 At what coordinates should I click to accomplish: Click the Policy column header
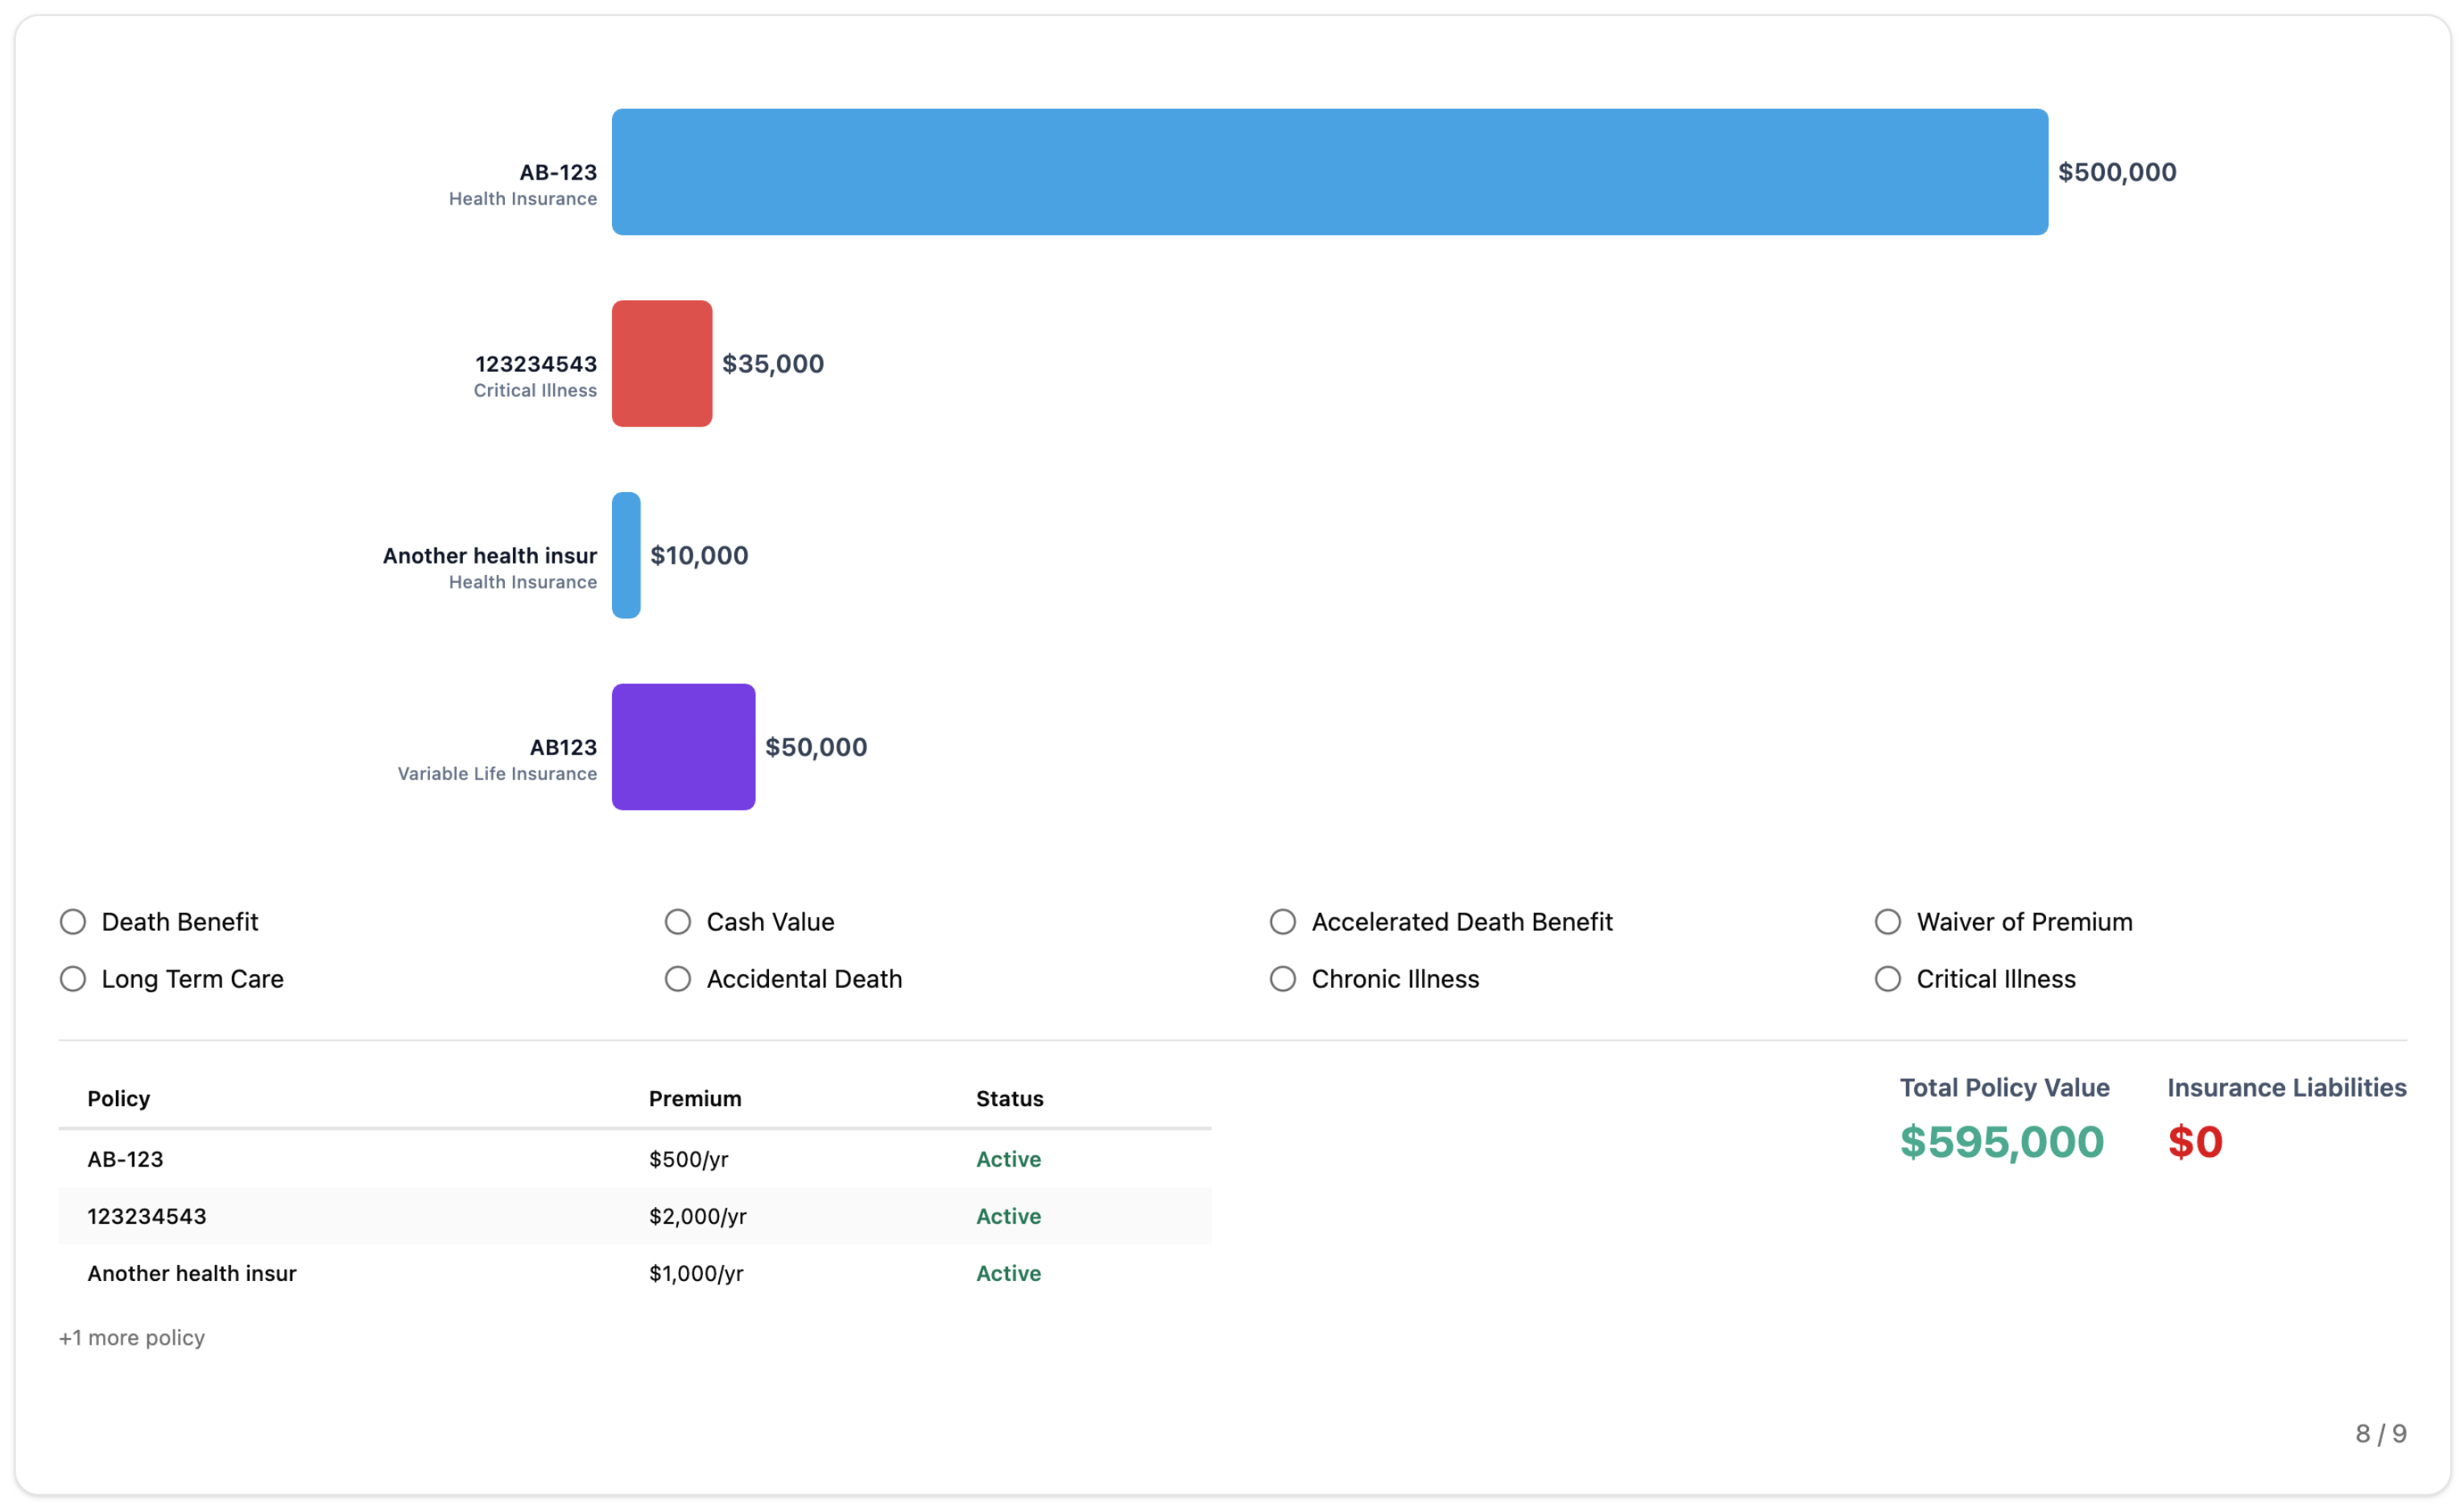pos(118,1098)
